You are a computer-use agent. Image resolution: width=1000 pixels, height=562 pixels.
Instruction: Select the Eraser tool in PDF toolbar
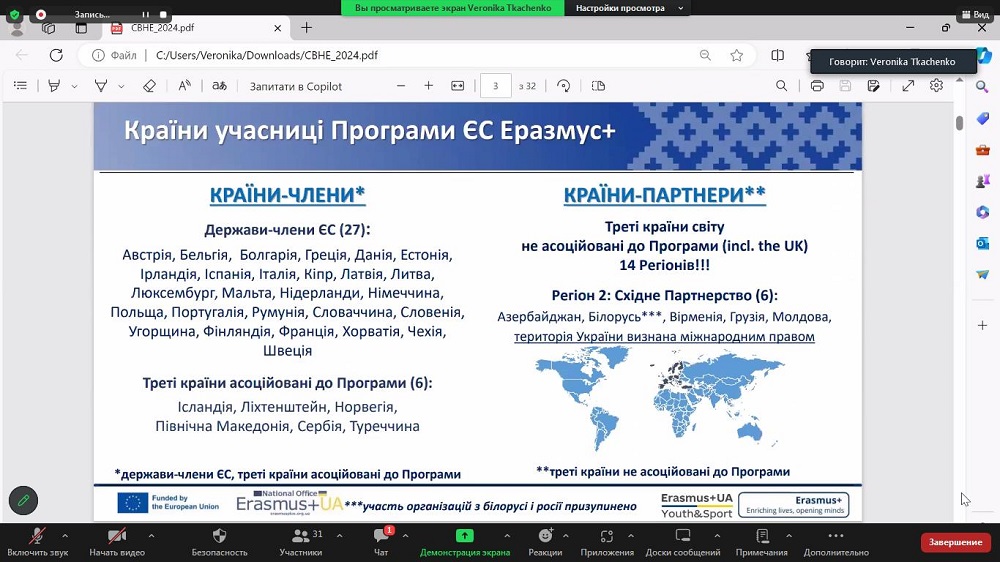149,86
